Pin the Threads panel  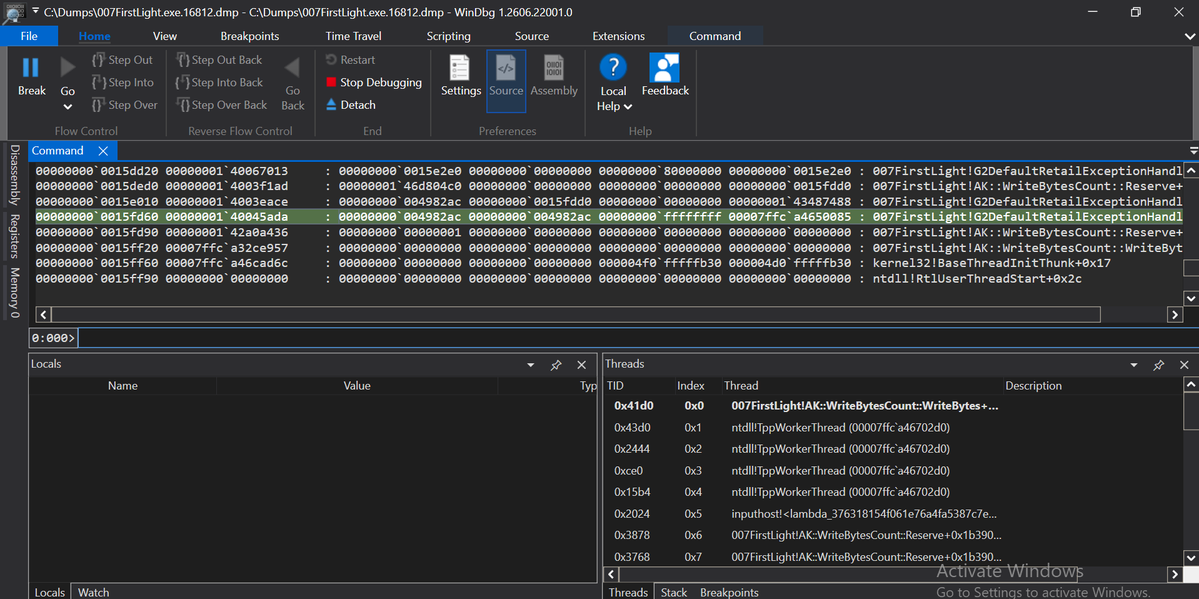(x=1158, y=366)
